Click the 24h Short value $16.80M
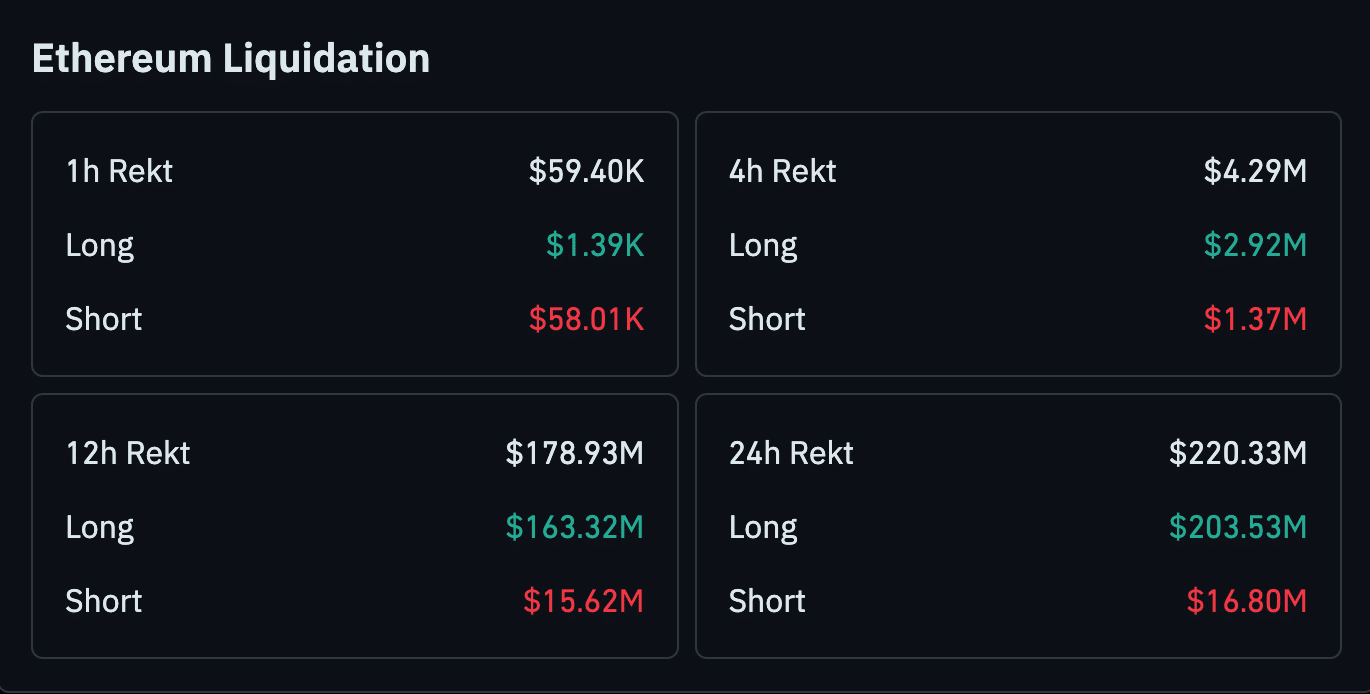Viewport: 1370px width, 694px height. coord(1246,601)
